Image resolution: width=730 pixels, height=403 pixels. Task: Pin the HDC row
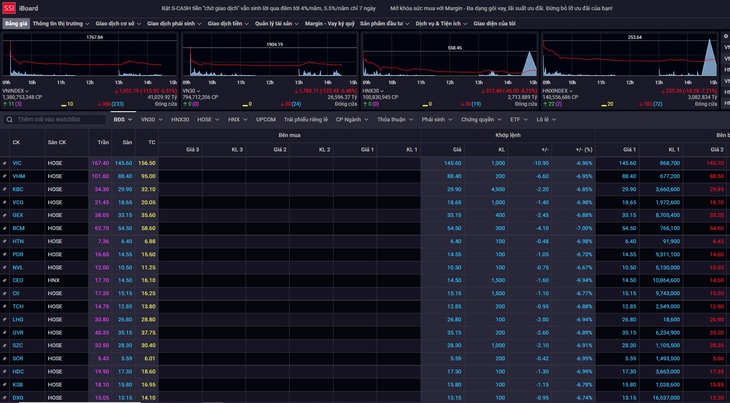pyautogui.click(x=5, y=372)
